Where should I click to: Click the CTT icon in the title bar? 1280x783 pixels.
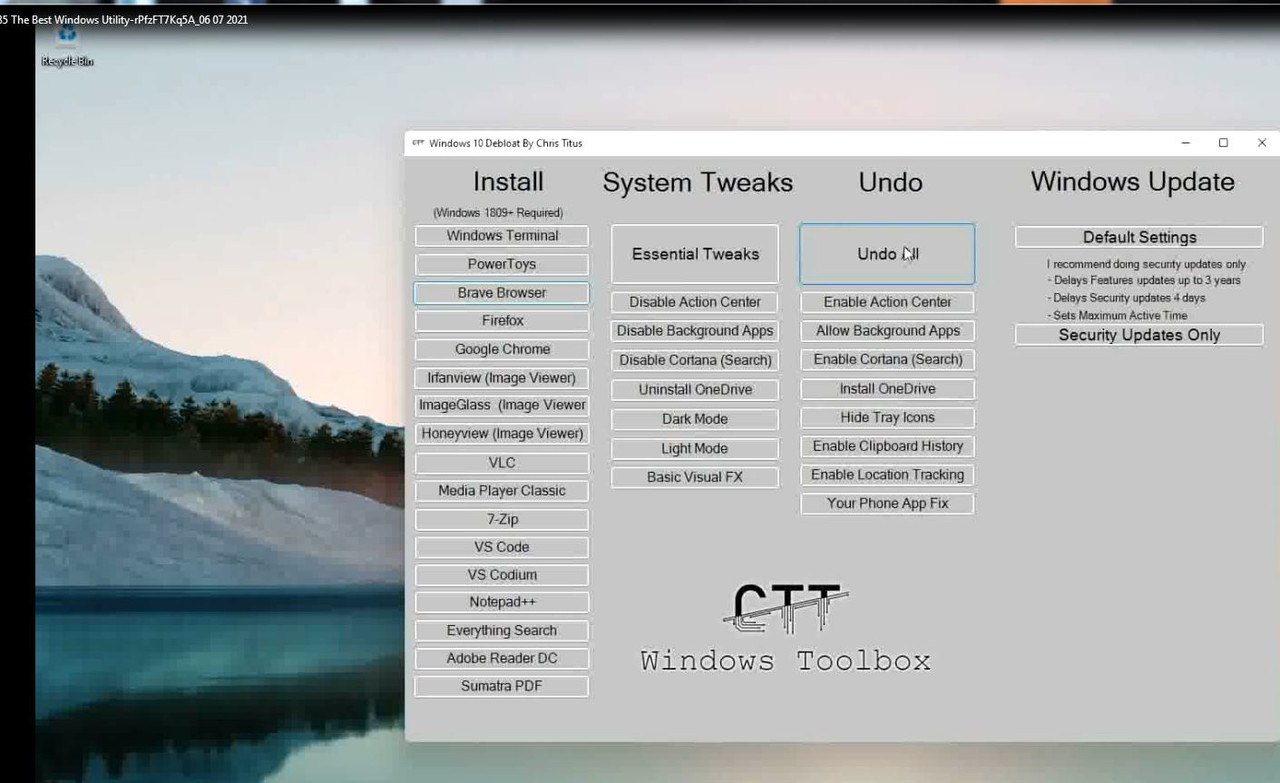tap(418, 143)
